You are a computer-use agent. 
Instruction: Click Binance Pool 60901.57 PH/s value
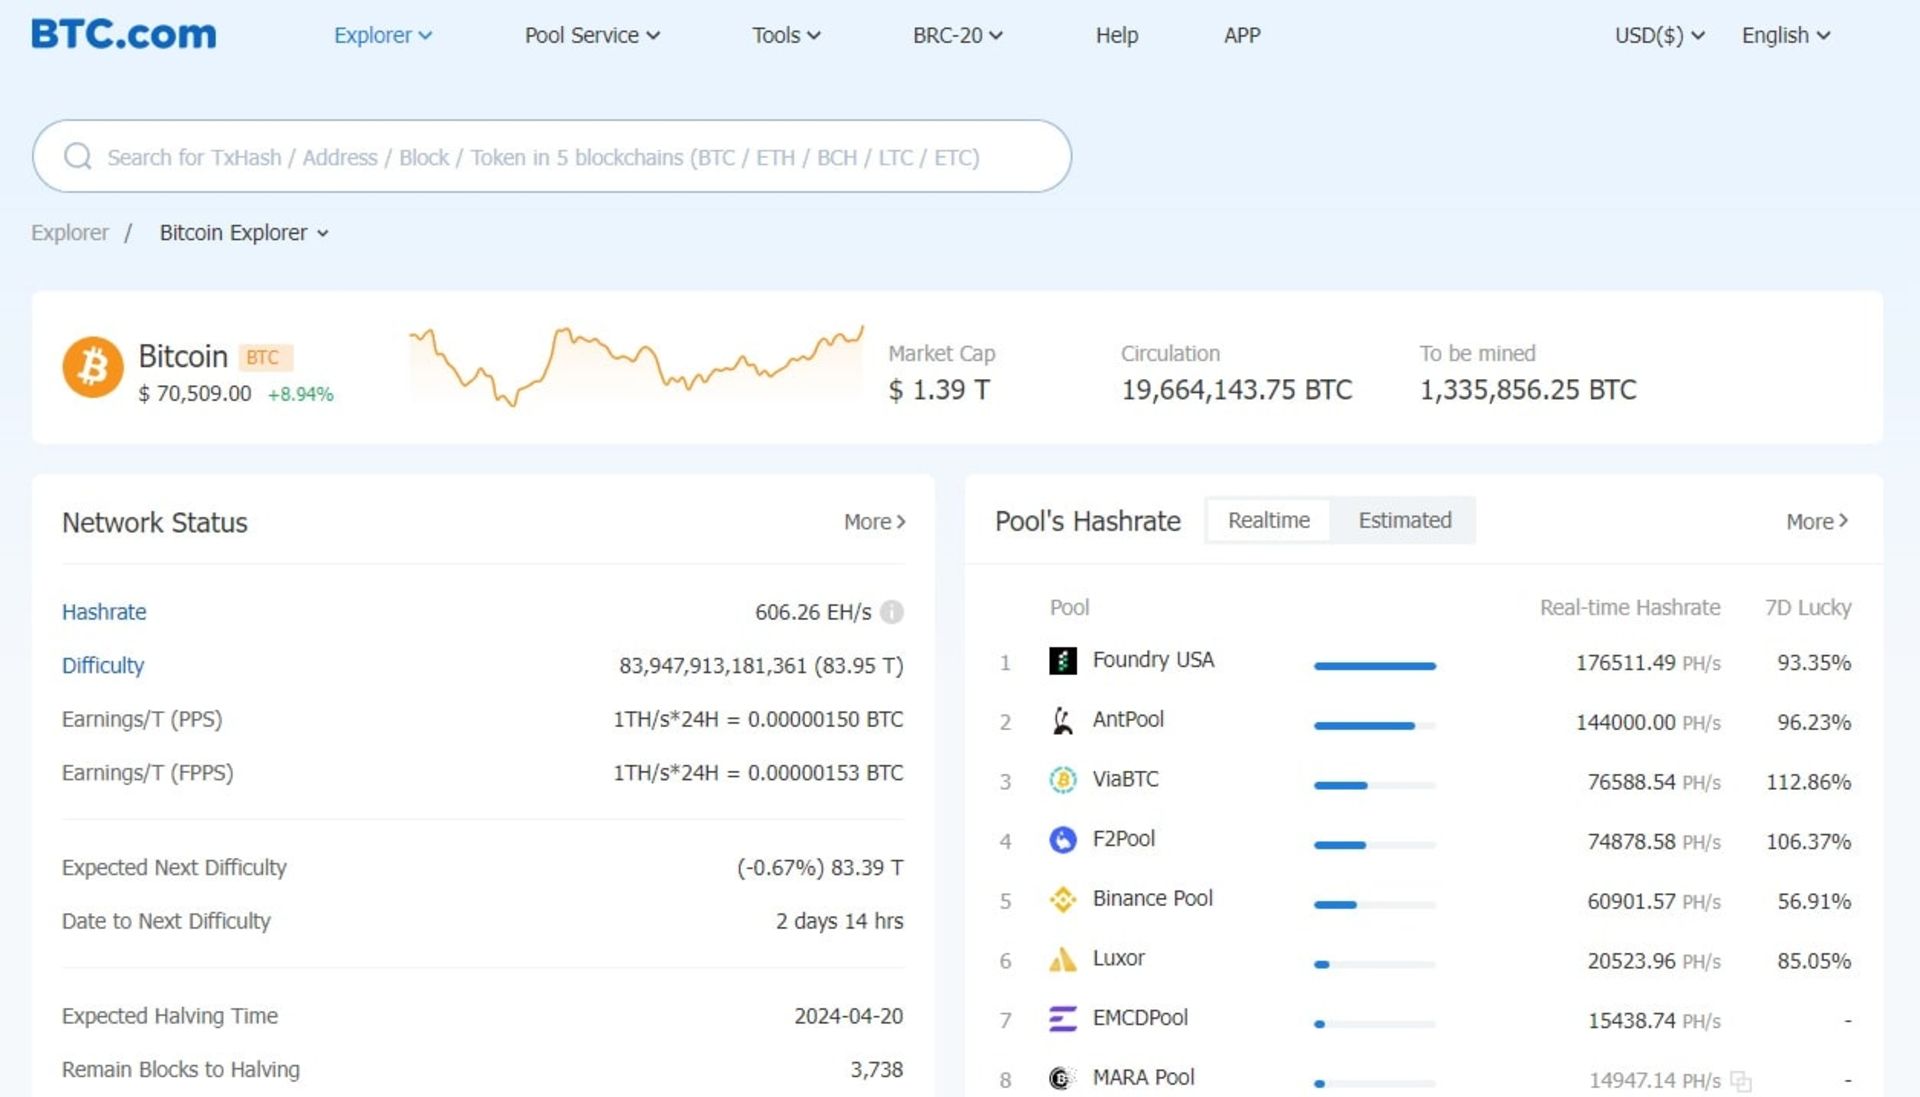click(1654, 902)
